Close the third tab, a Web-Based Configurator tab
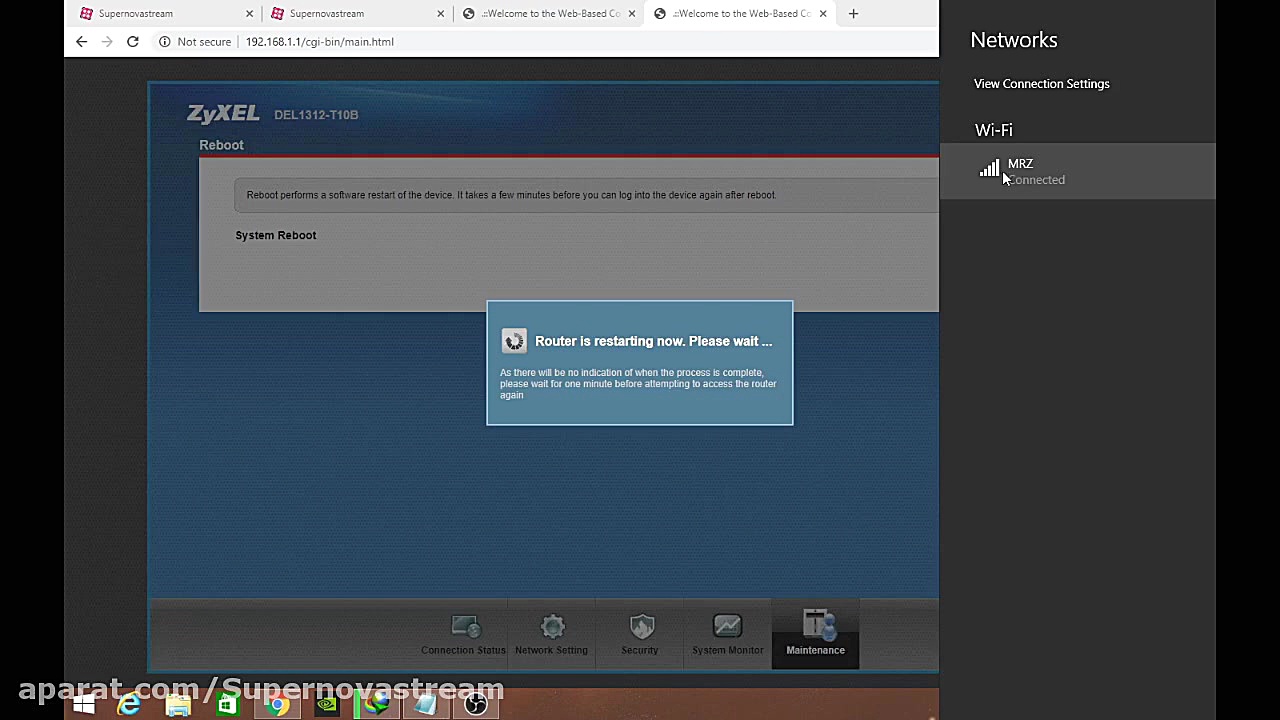 [631, 13]
